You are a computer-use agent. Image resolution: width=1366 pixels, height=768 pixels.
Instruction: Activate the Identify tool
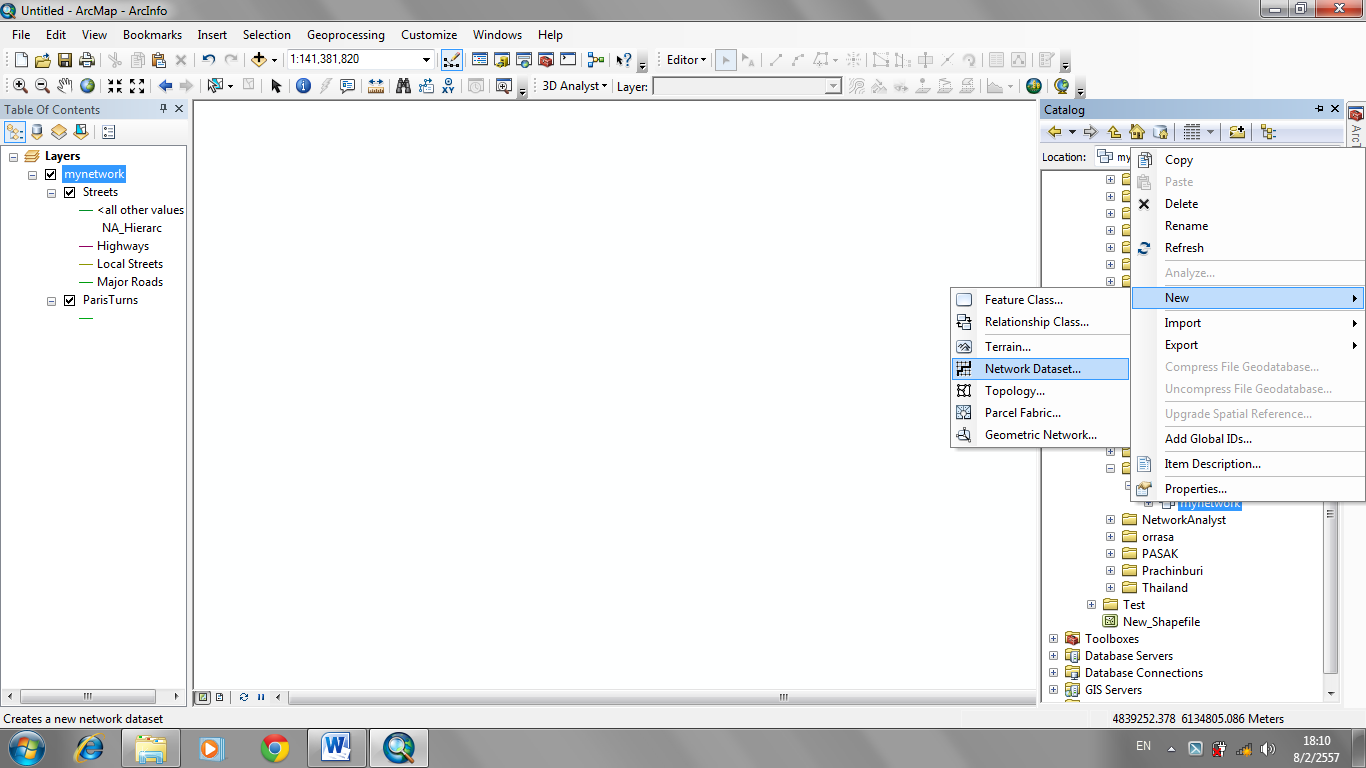pyautogui.click(x=303, y=86)
